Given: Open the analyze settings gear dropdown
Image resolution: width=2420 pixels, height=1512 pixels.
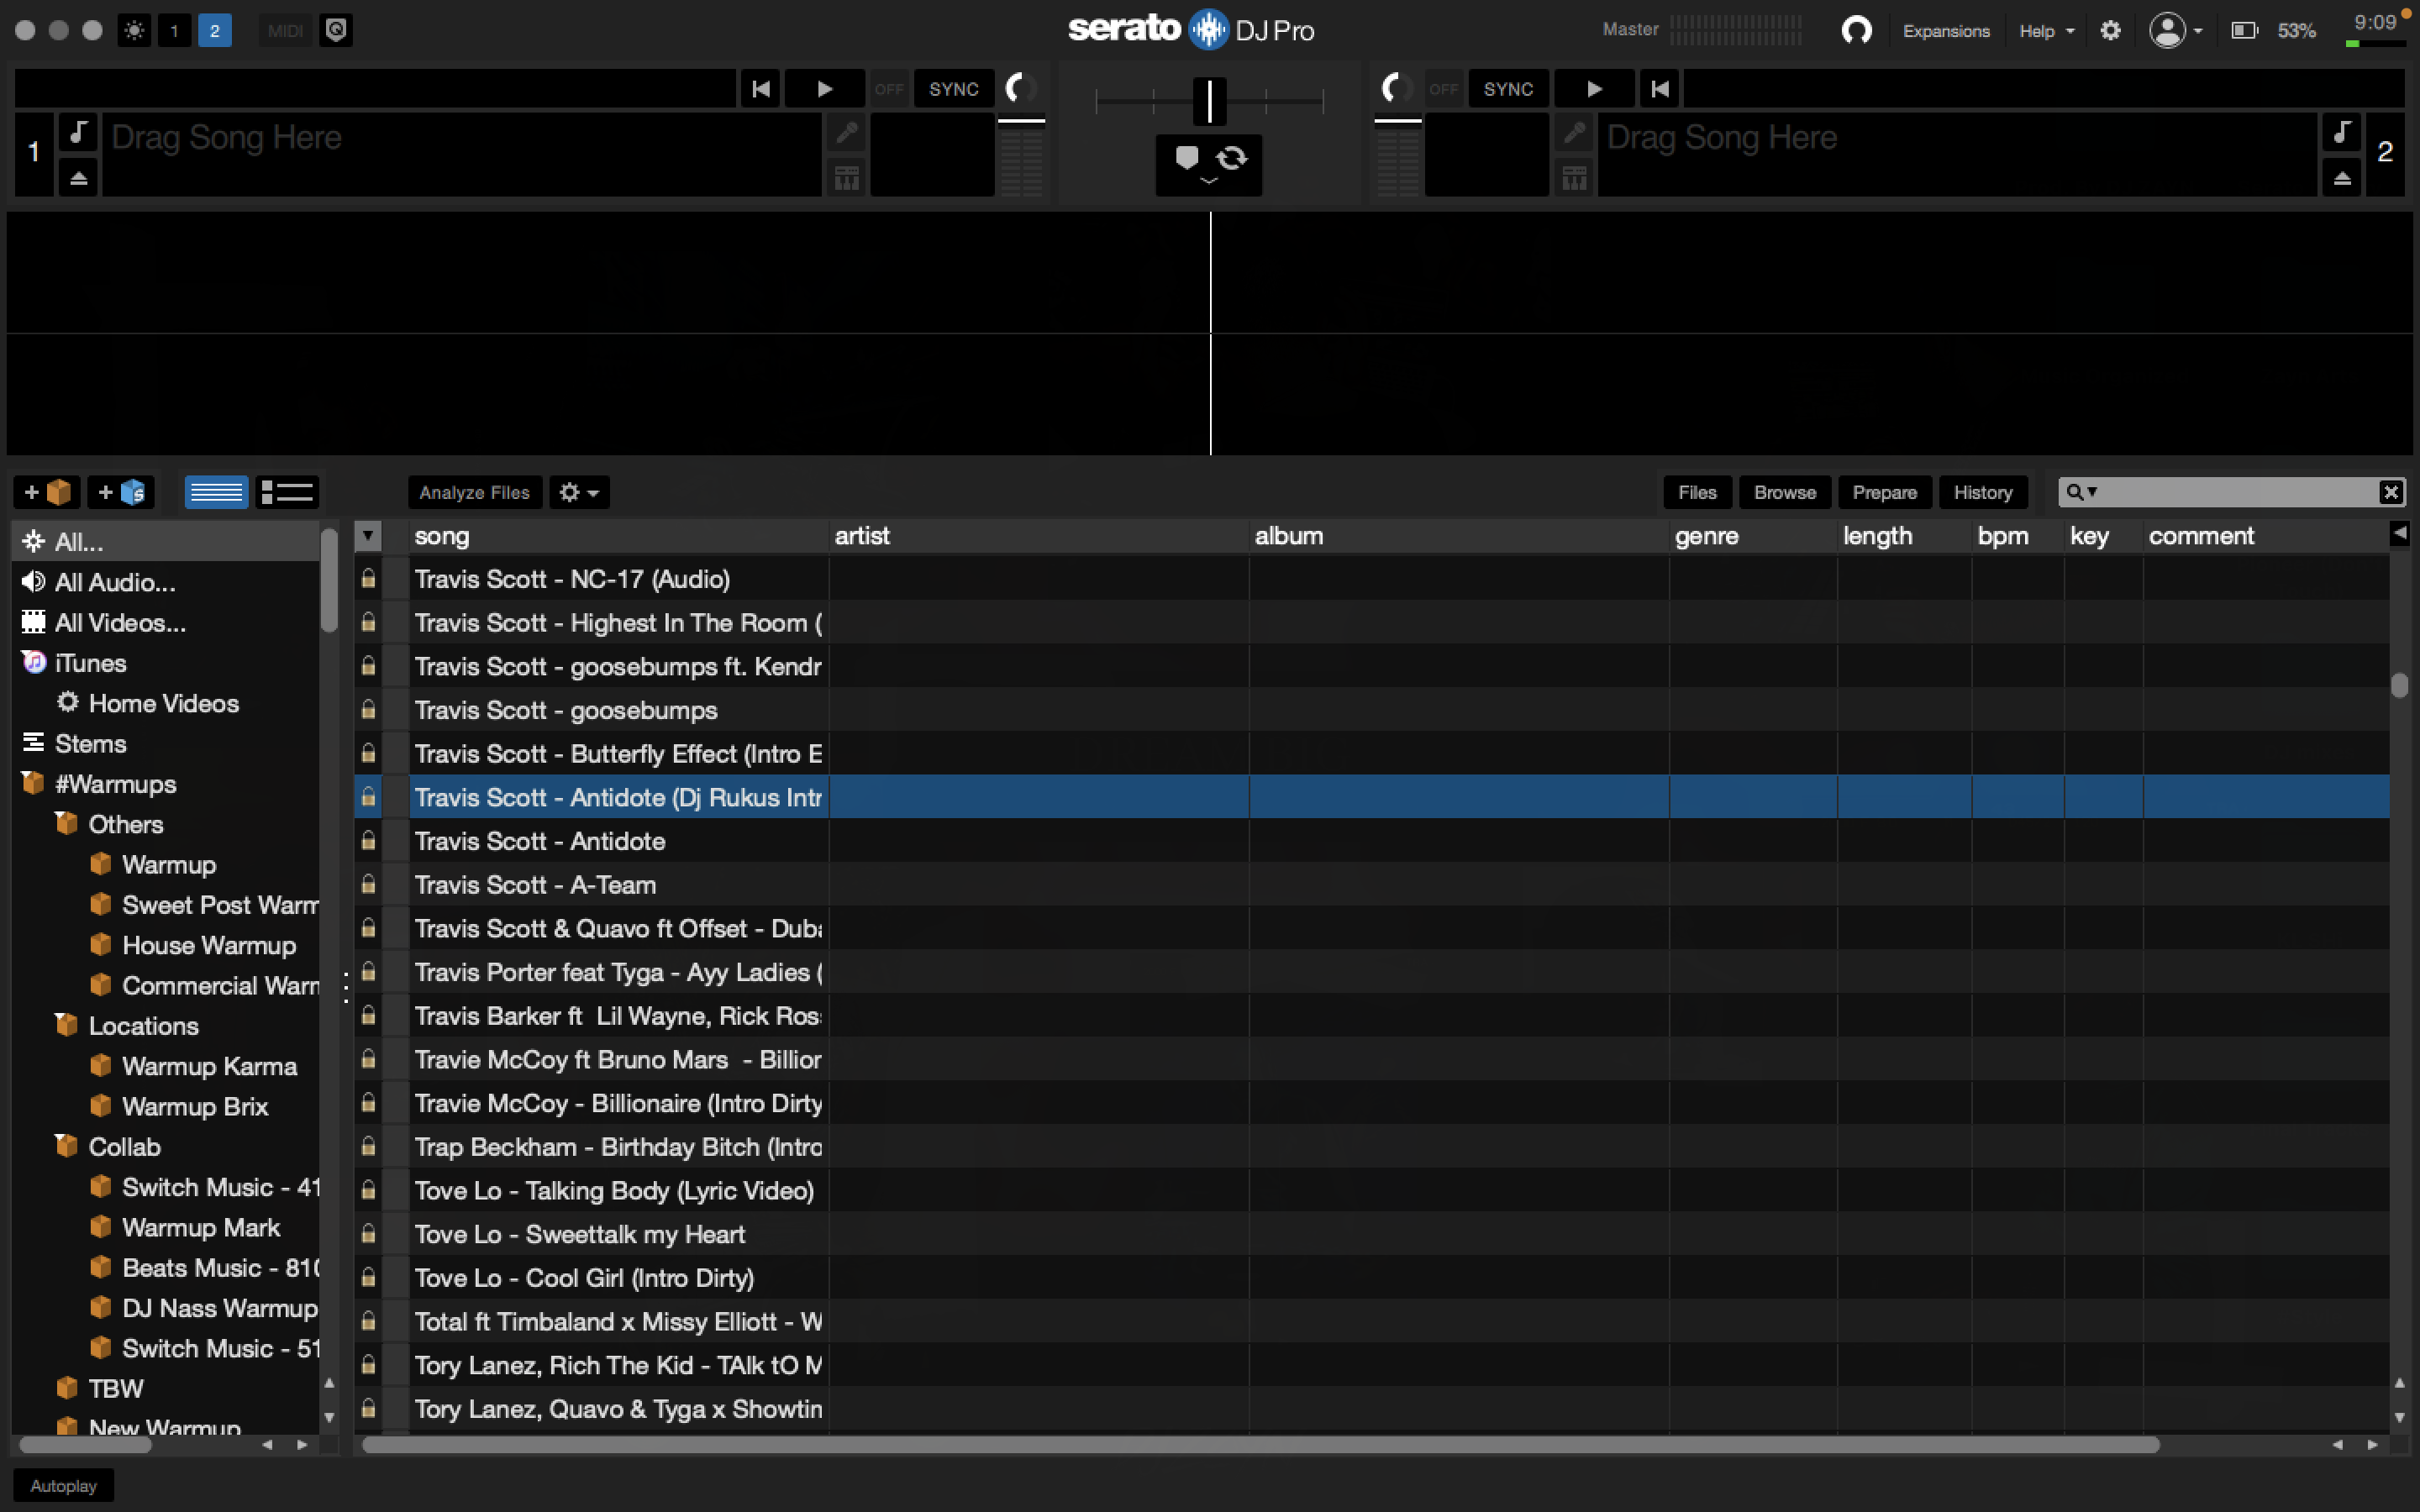Looking at the screenshot, I should point(579,492).
